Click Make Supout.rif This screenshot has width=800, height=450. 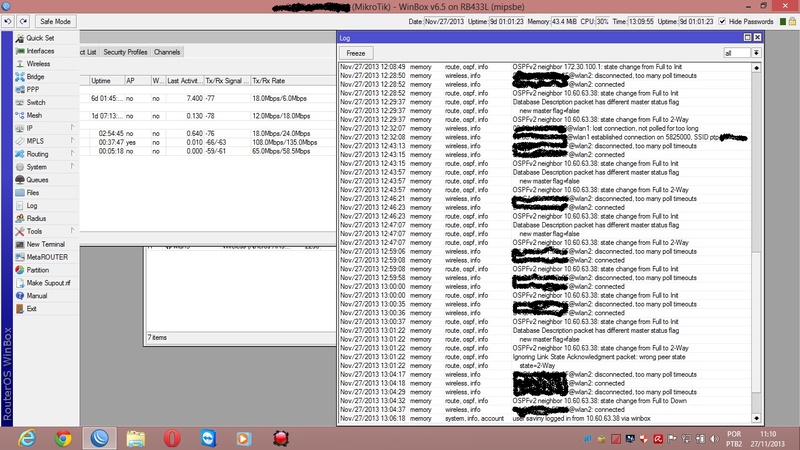click(48, 283)
